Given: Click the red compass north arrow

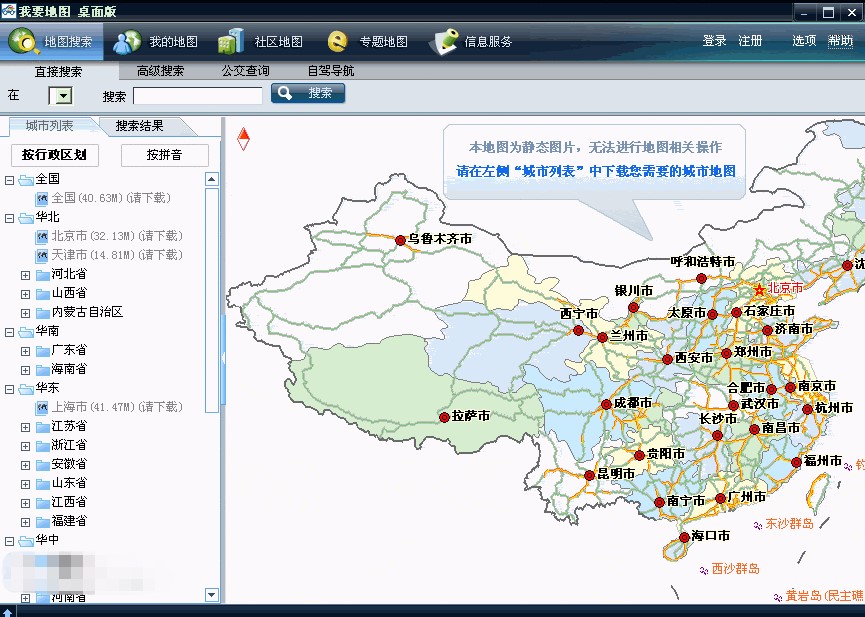Looking at the screenshot, I should (243, 139).
